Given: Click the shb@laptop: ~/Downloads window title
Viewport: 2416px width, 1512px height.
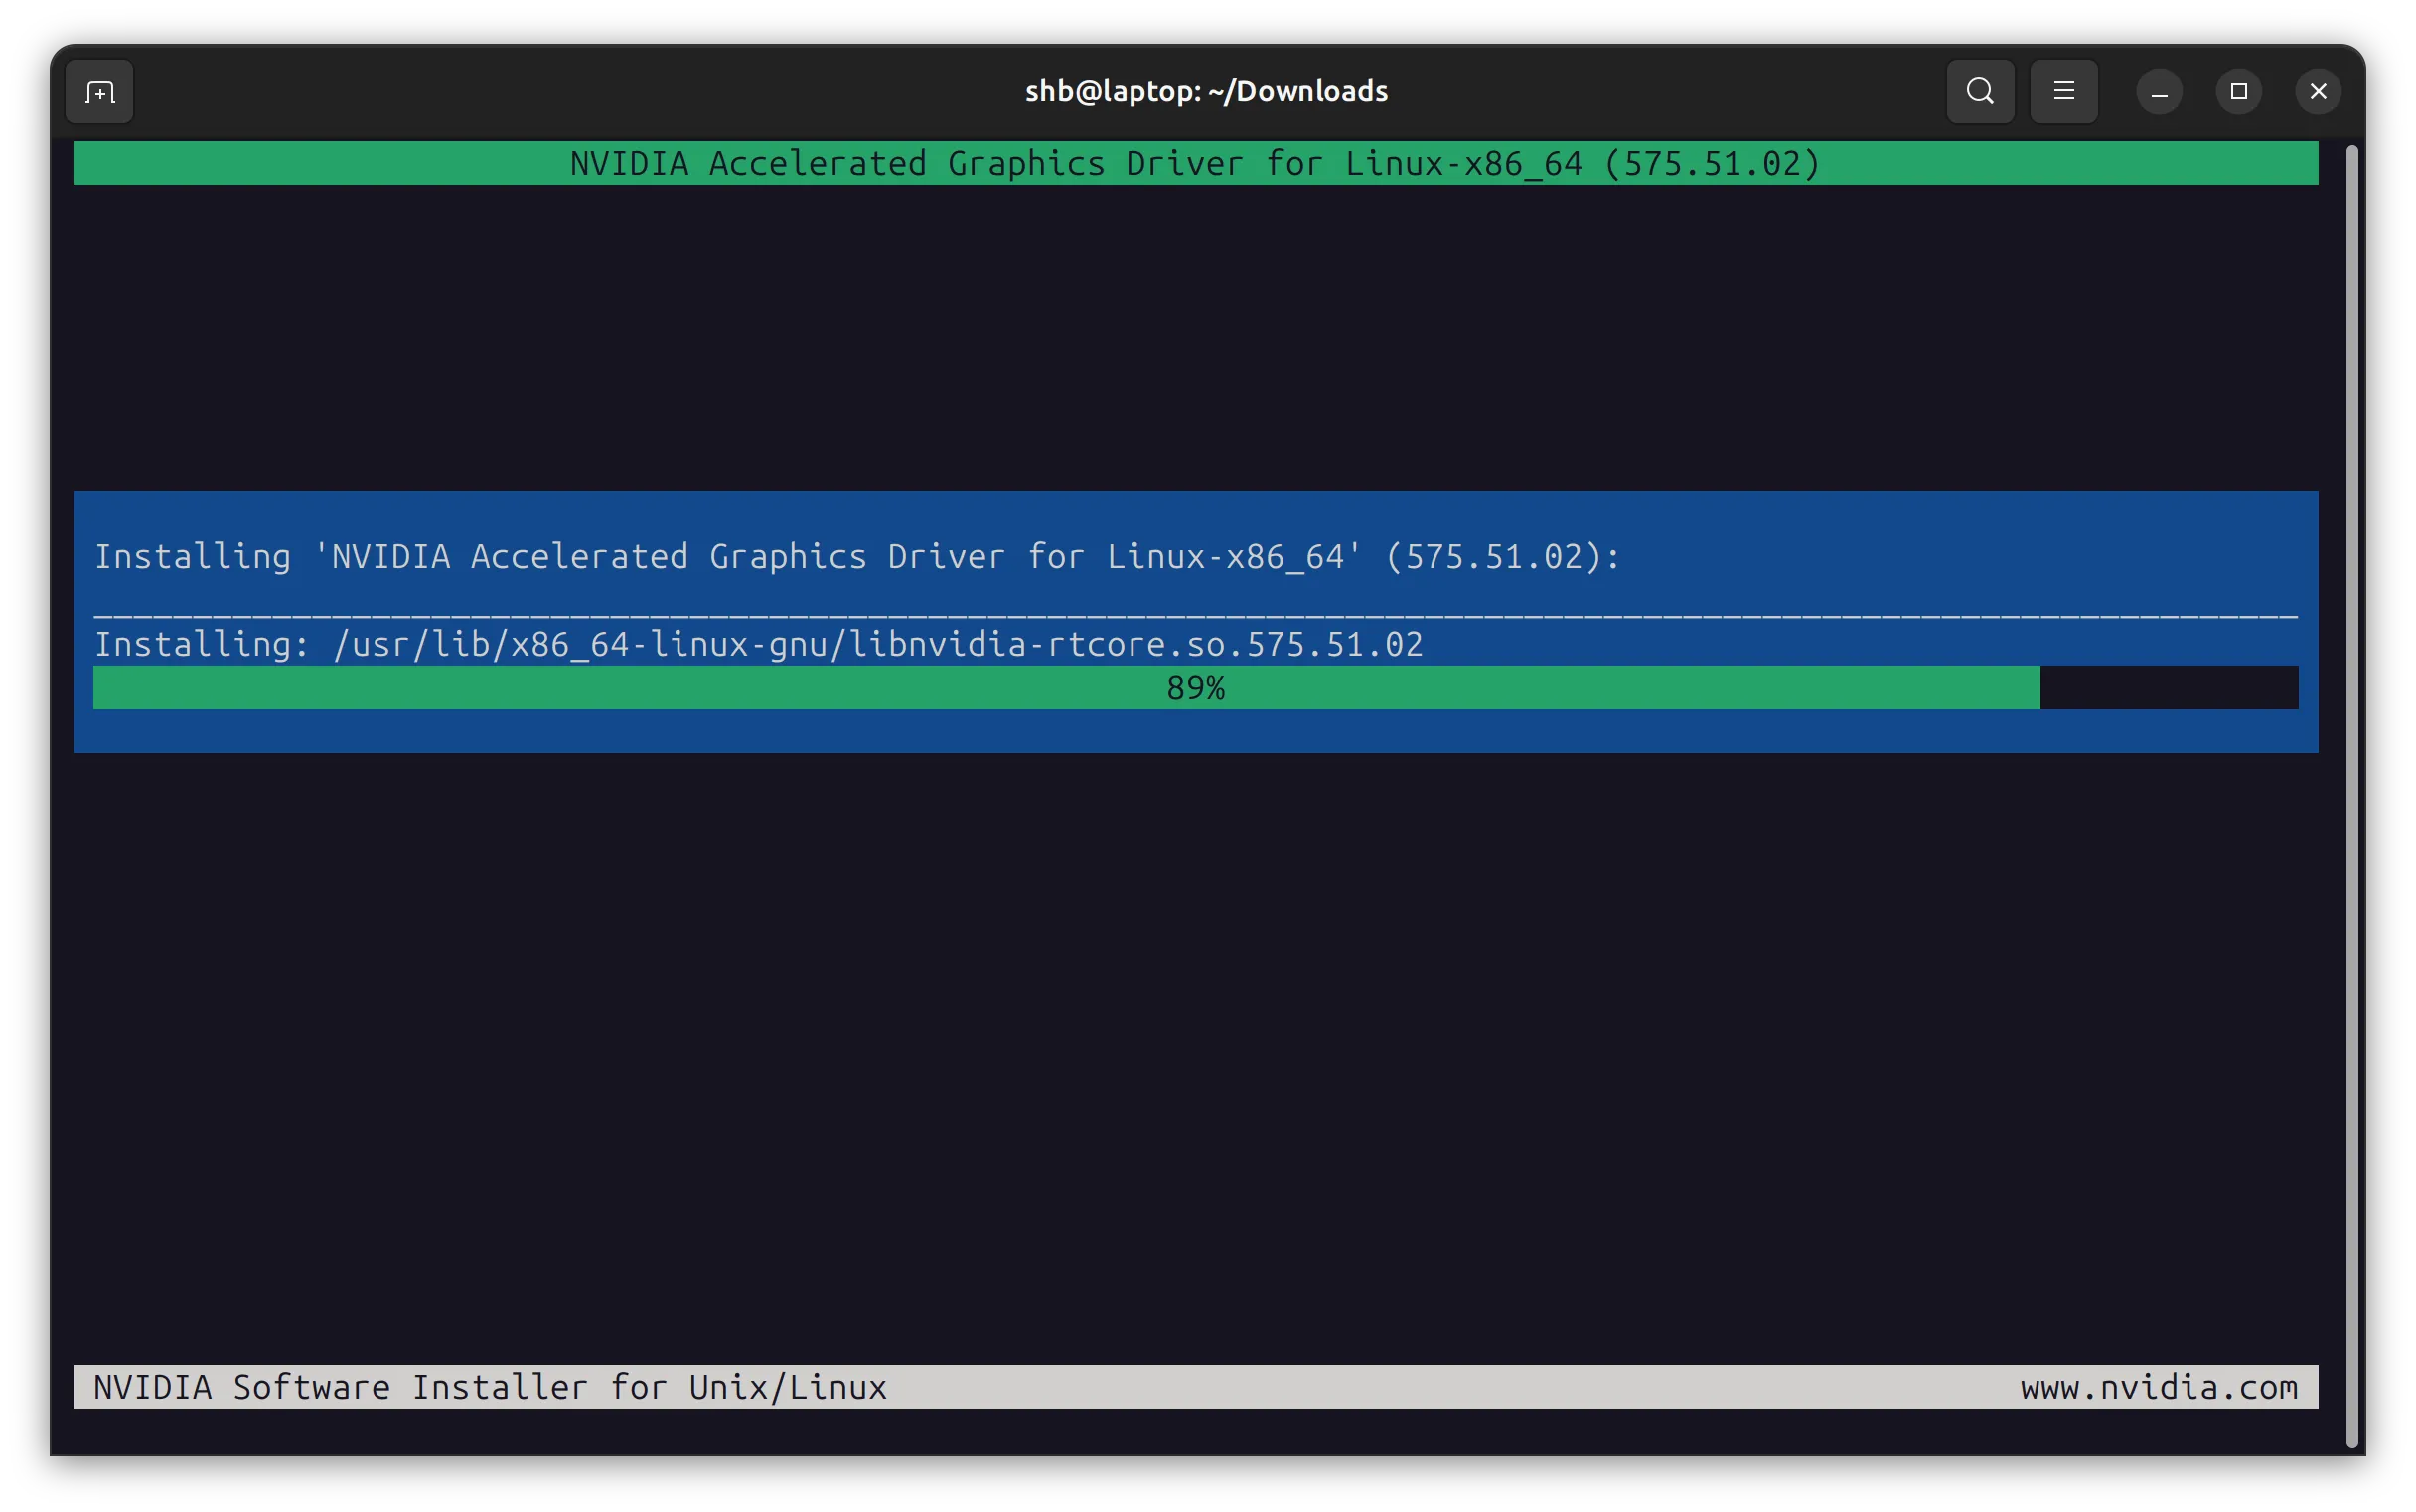Looking at the screenshot, I should [x=1206, y=92].
